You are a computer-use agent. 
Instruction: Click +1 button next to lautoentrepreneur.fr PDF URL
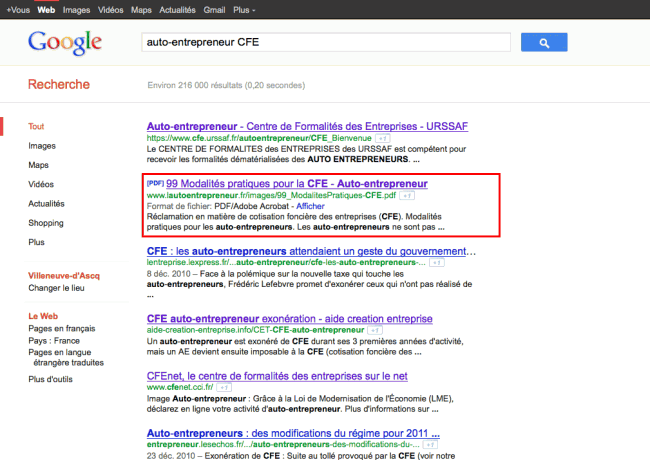pyautogui.click(x=407, y=196)
